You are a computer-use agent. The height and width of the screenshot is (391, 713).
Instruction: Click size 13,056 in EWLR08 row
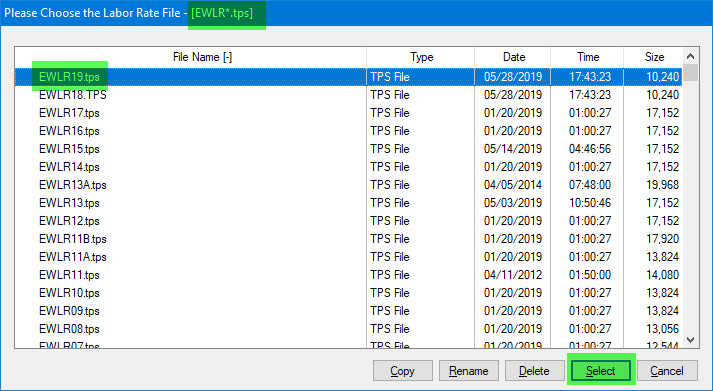click(x=663, y=329)
